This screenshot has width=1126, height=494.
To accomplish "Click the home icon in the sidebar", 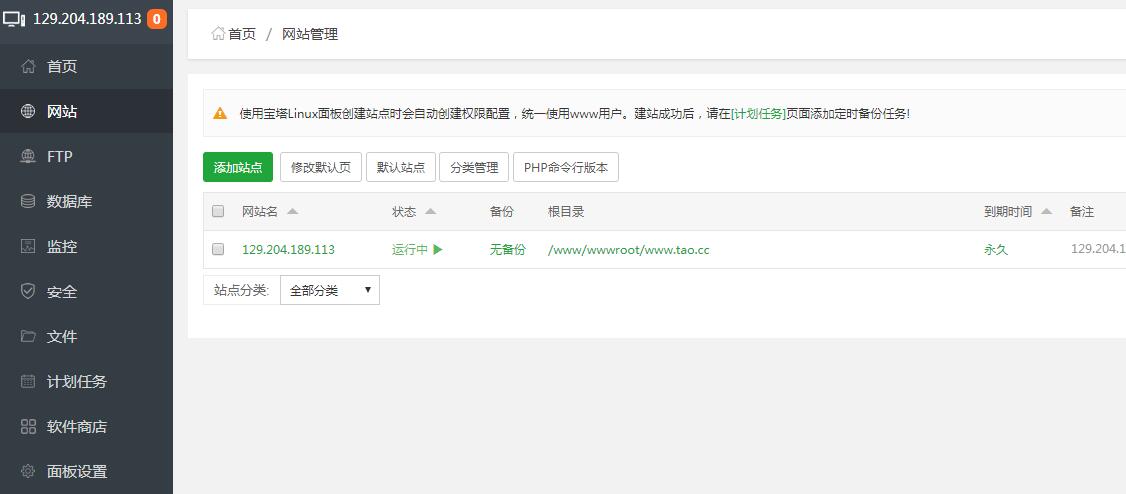I will coord(28,67).
